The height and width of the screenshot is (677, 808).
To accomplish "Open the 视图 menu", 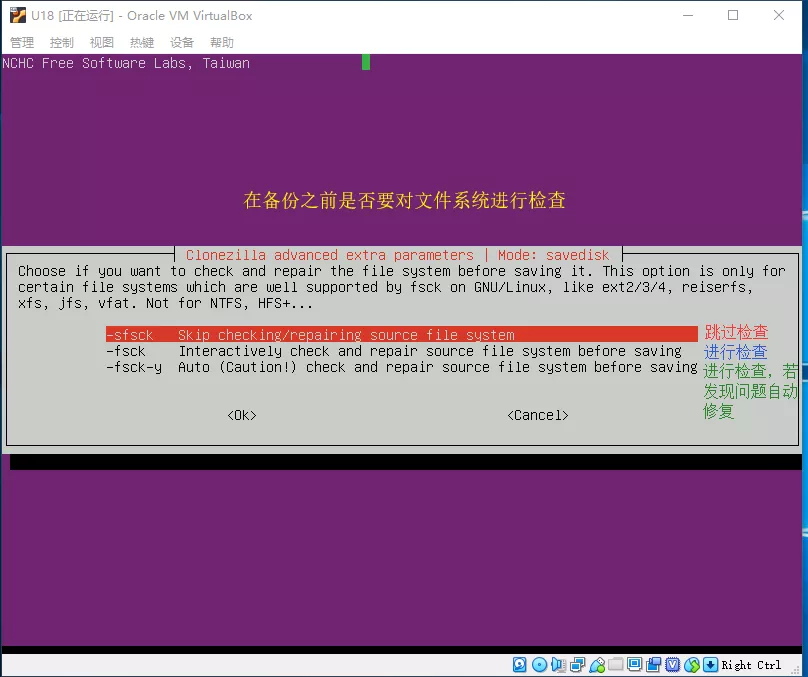I will (x=102, y=42).
